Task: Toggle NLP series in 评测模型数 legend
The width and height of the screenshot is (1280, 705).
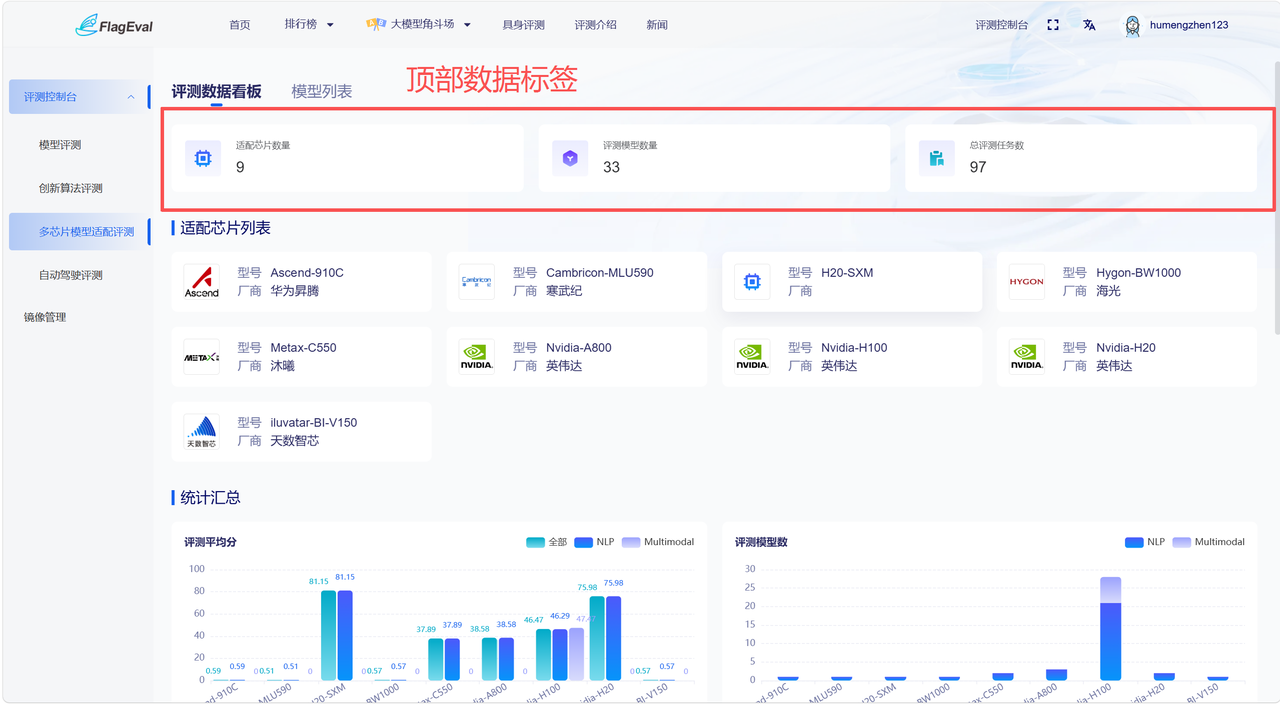Action: tap(1145, 542)
